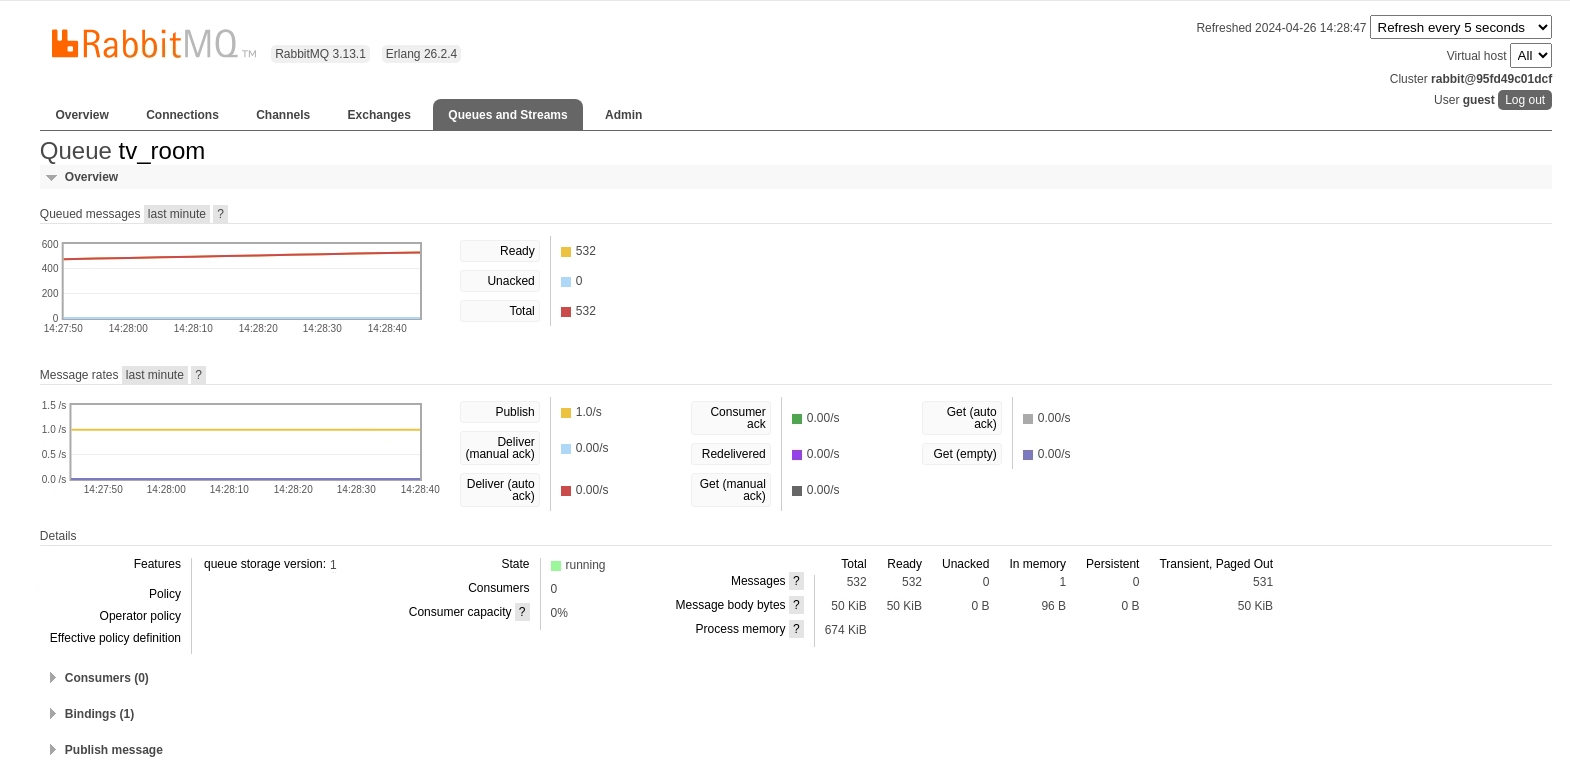This screenshot has width=1570, height=766.
Task: Change Queued messages 'last minute' range
Action: 176,214
